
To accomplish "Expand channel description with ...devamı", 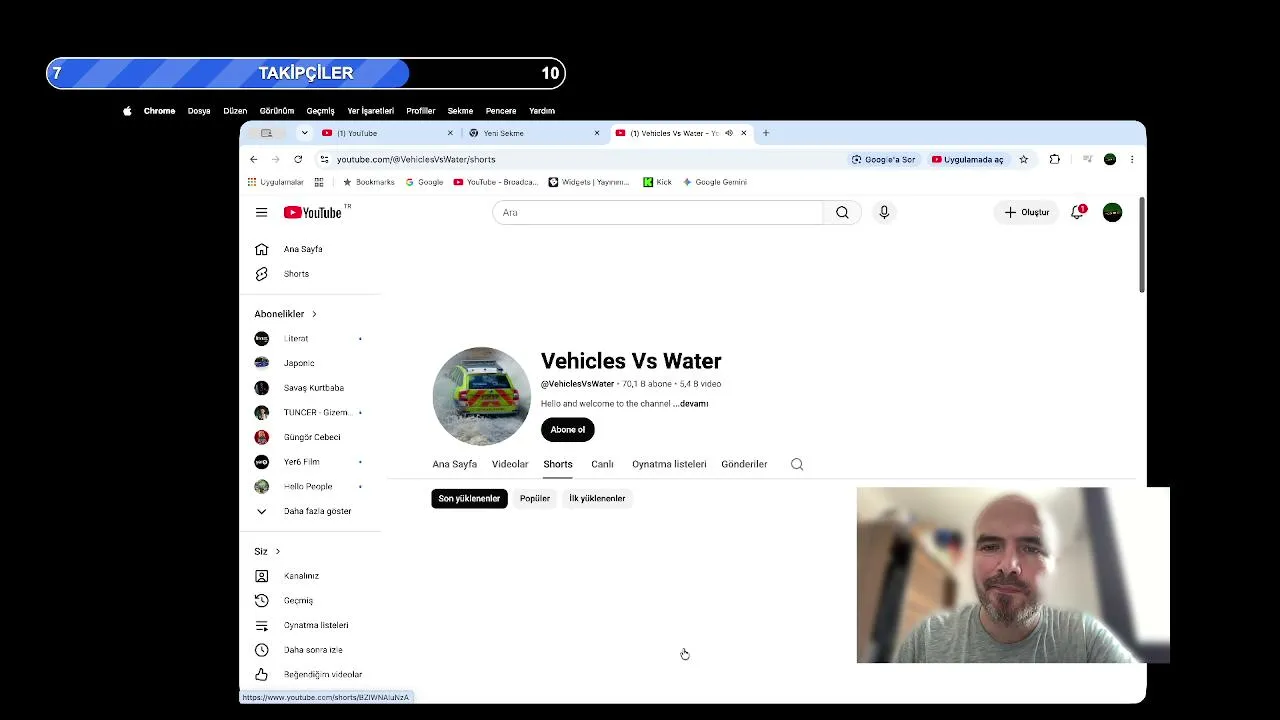I will 692,404.
